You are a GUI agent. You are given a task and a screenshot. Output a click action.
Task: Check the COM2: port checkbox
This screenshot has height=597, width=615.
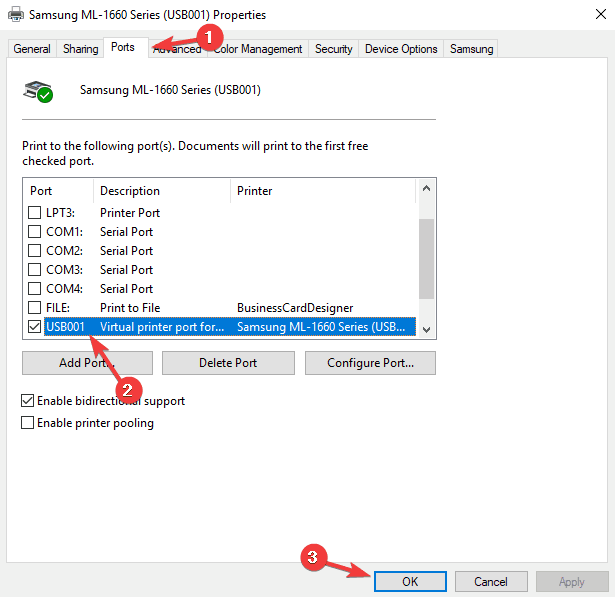pos(35,250)
